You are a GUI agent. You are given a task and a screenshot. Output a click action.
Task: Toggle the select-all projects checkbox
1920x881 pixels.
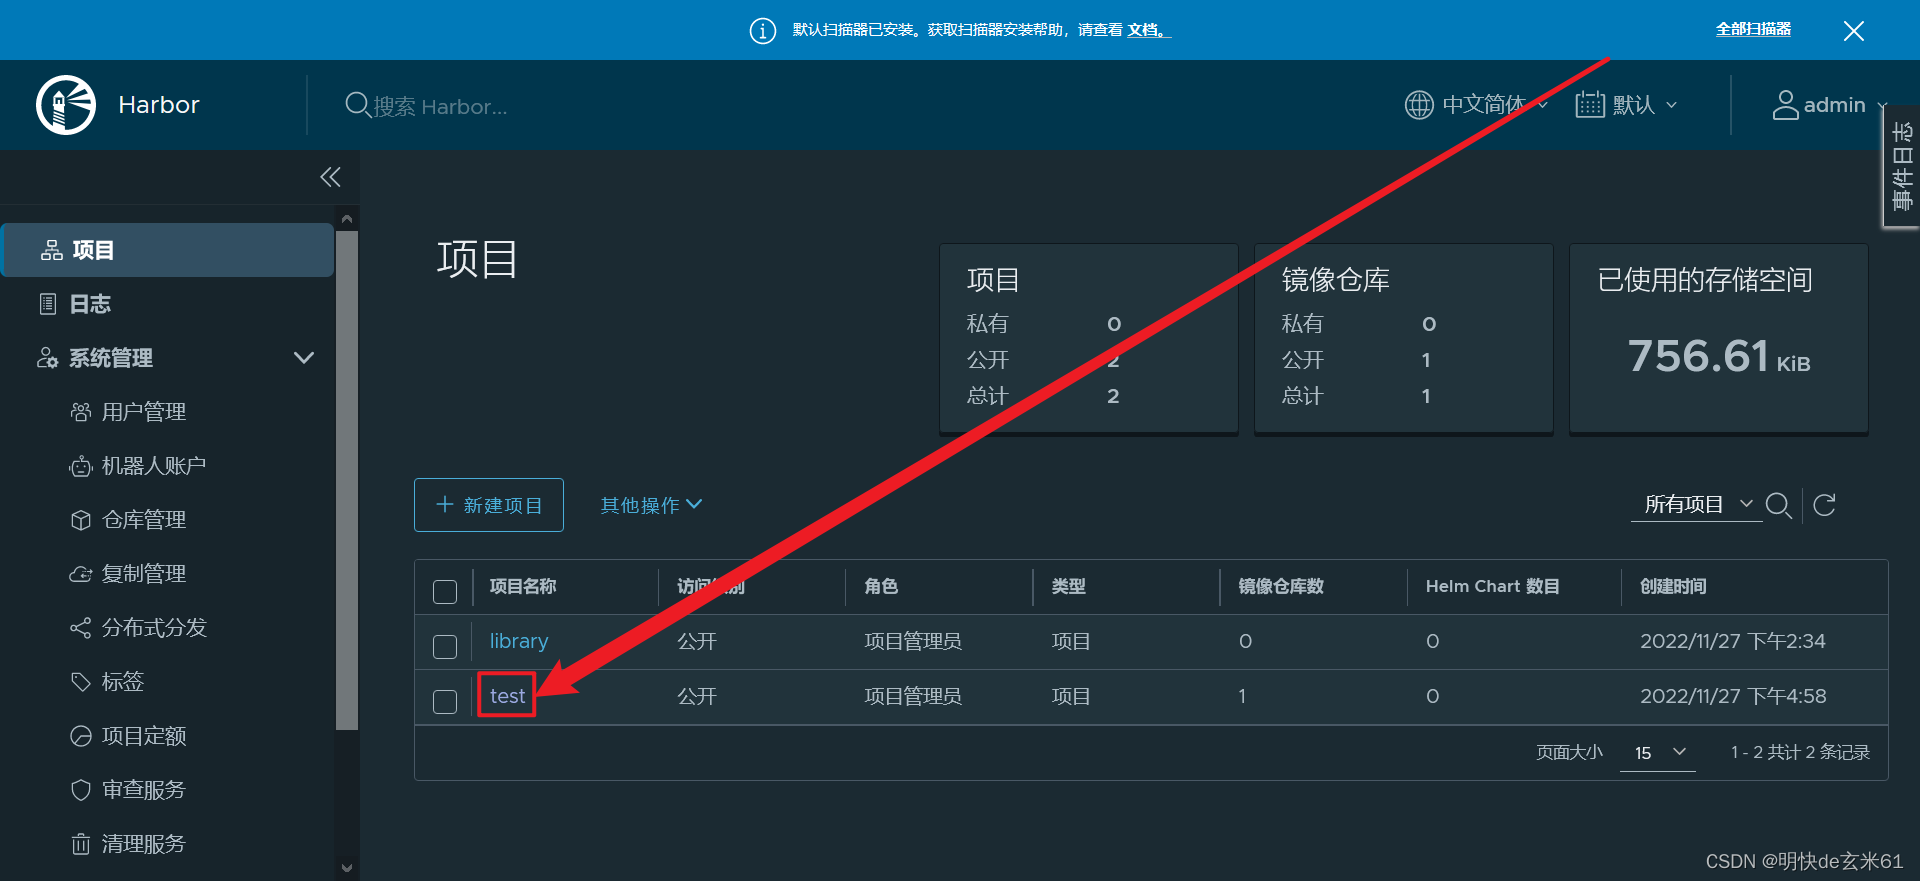tap(445, 591)
